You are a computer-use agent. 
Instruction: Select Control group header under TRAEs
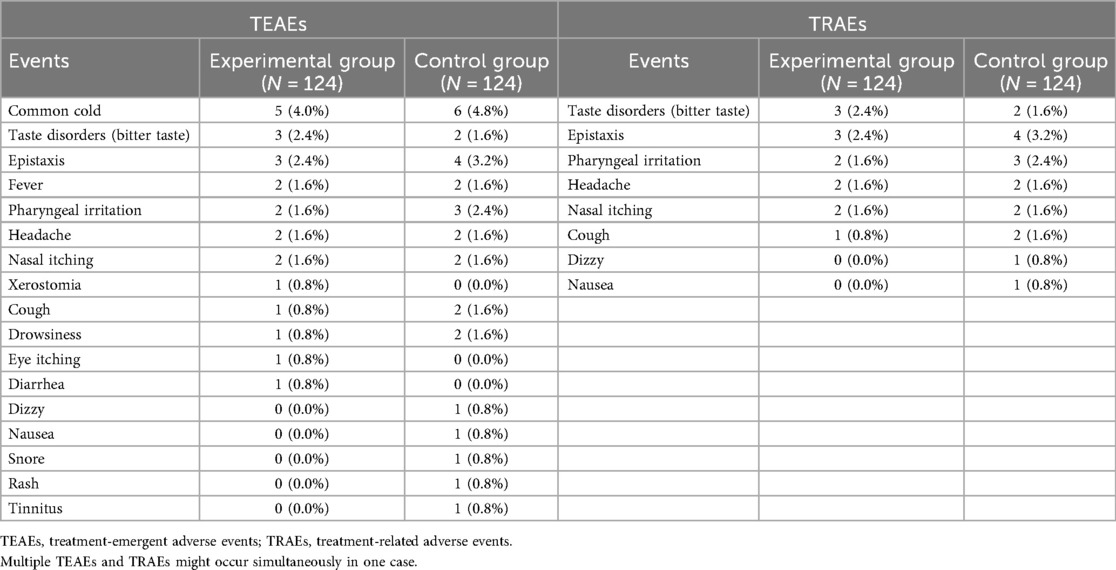[x=1039, y=71]
